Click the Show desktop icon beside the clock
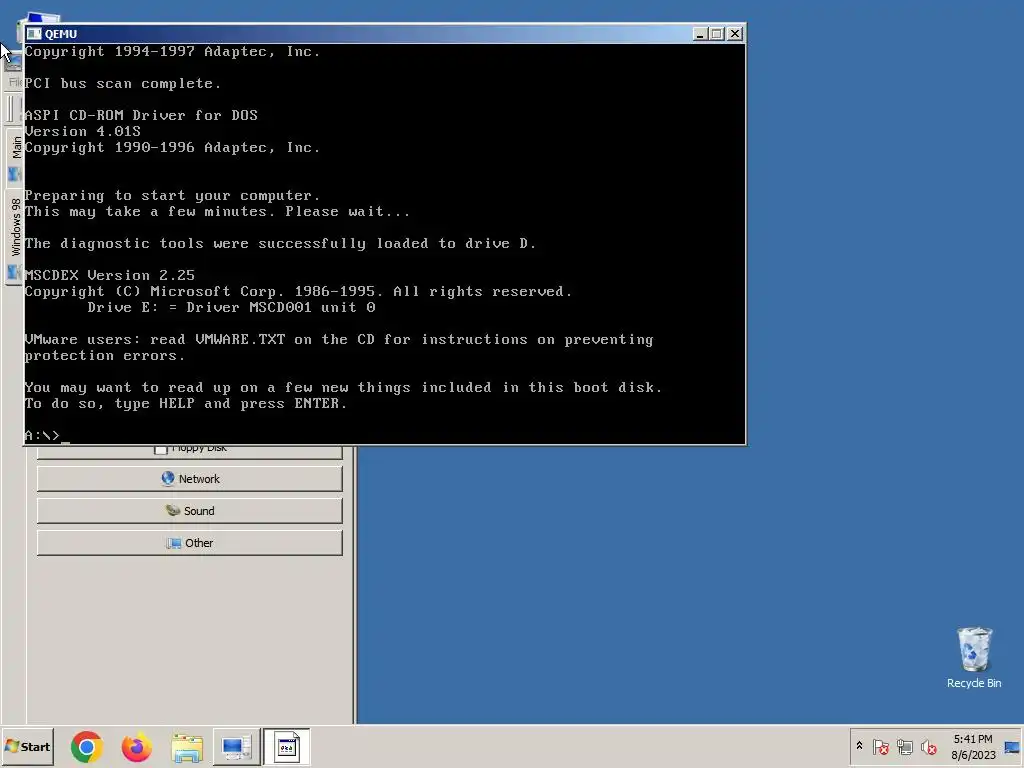The width and height of the screenshot is (1024, 768). (1012, 747)
